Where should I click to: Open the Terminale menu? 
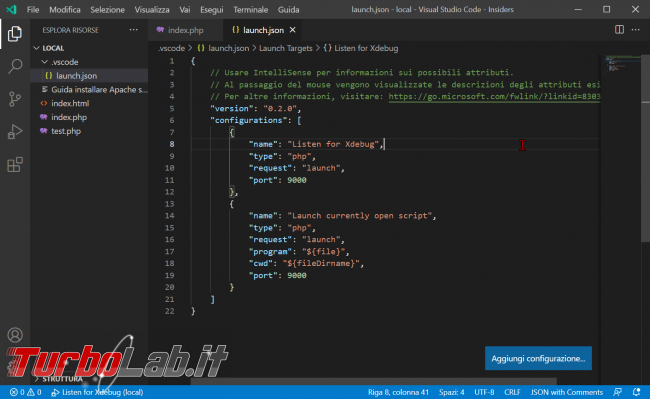(250, 10)
